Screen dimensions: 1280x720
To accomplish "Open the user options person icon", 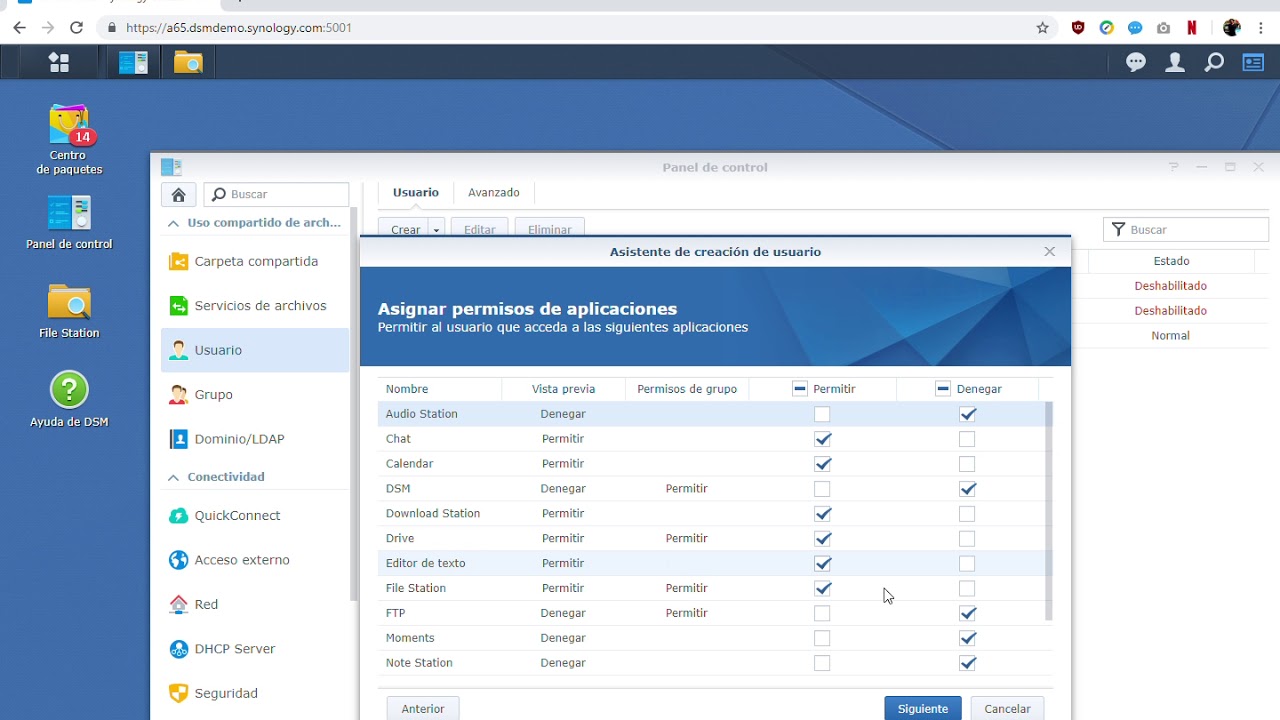I will pos(1175,62).
